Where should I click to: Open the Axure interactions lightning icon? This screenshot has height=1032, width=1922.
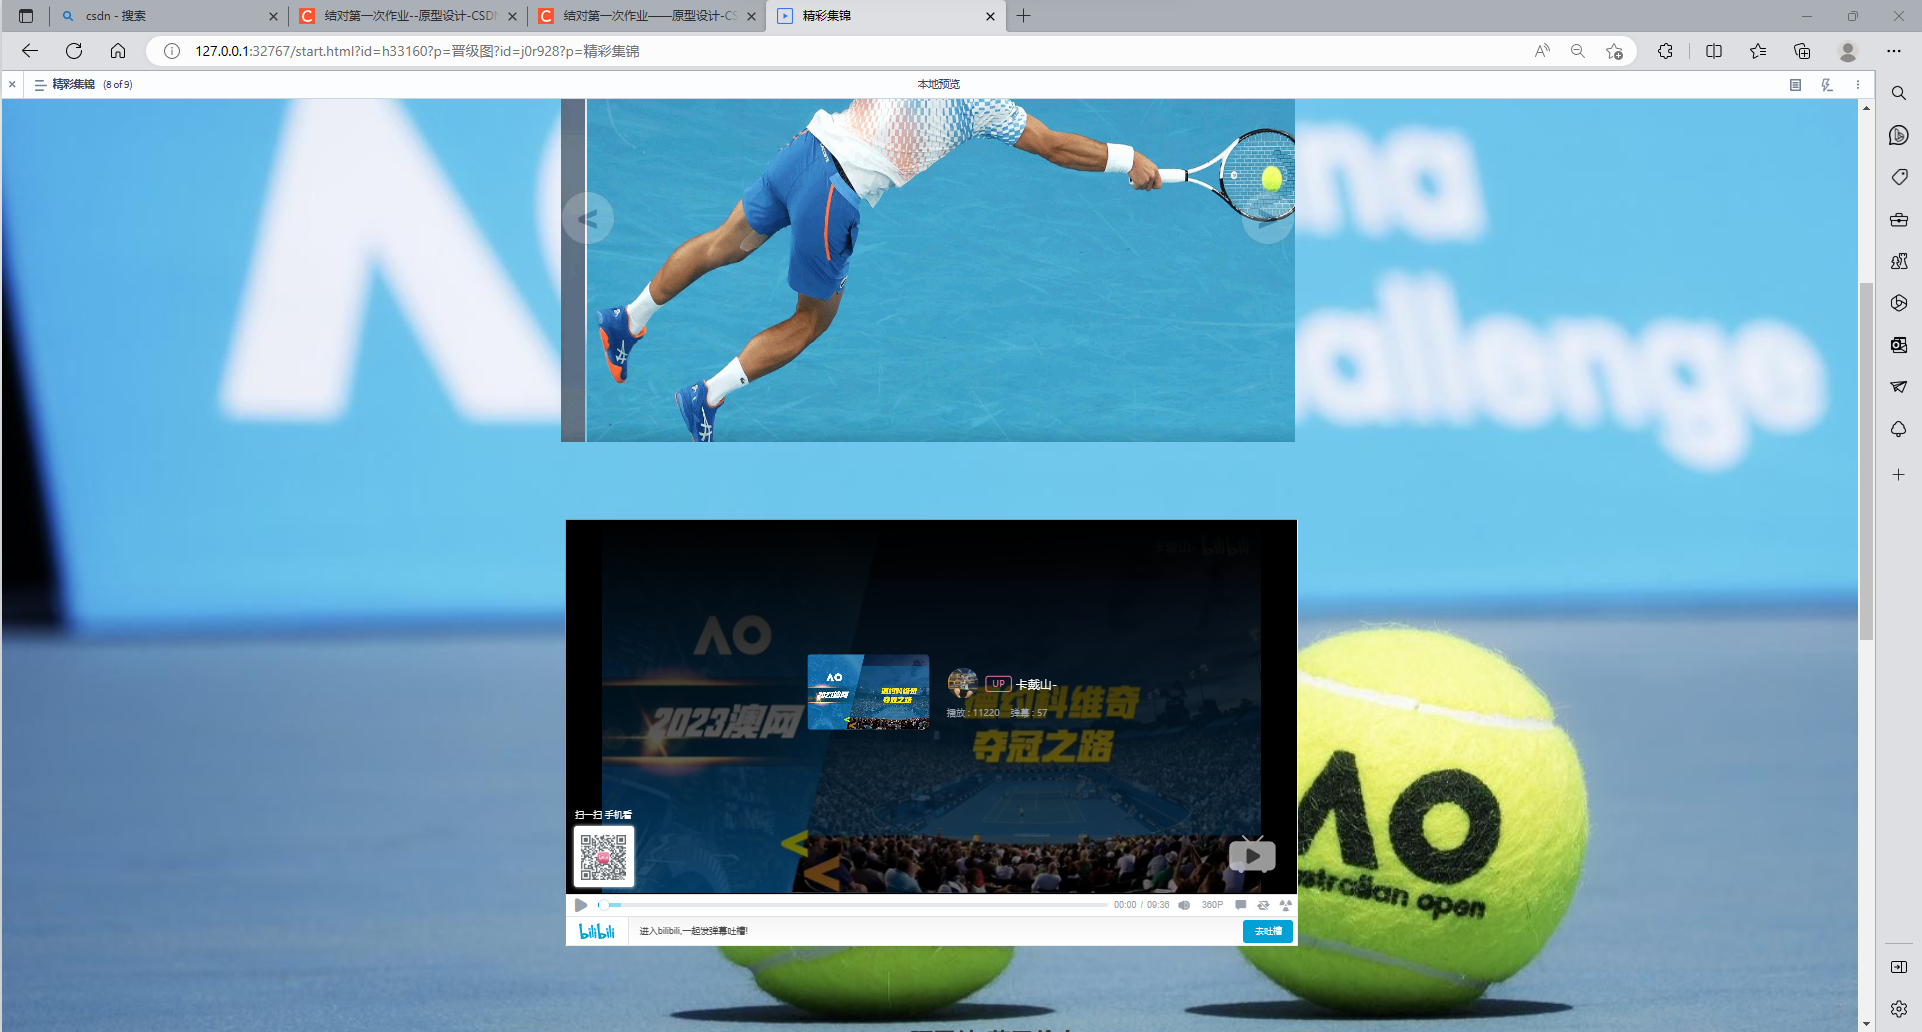pyautogui.click(x=1827, y=85)
